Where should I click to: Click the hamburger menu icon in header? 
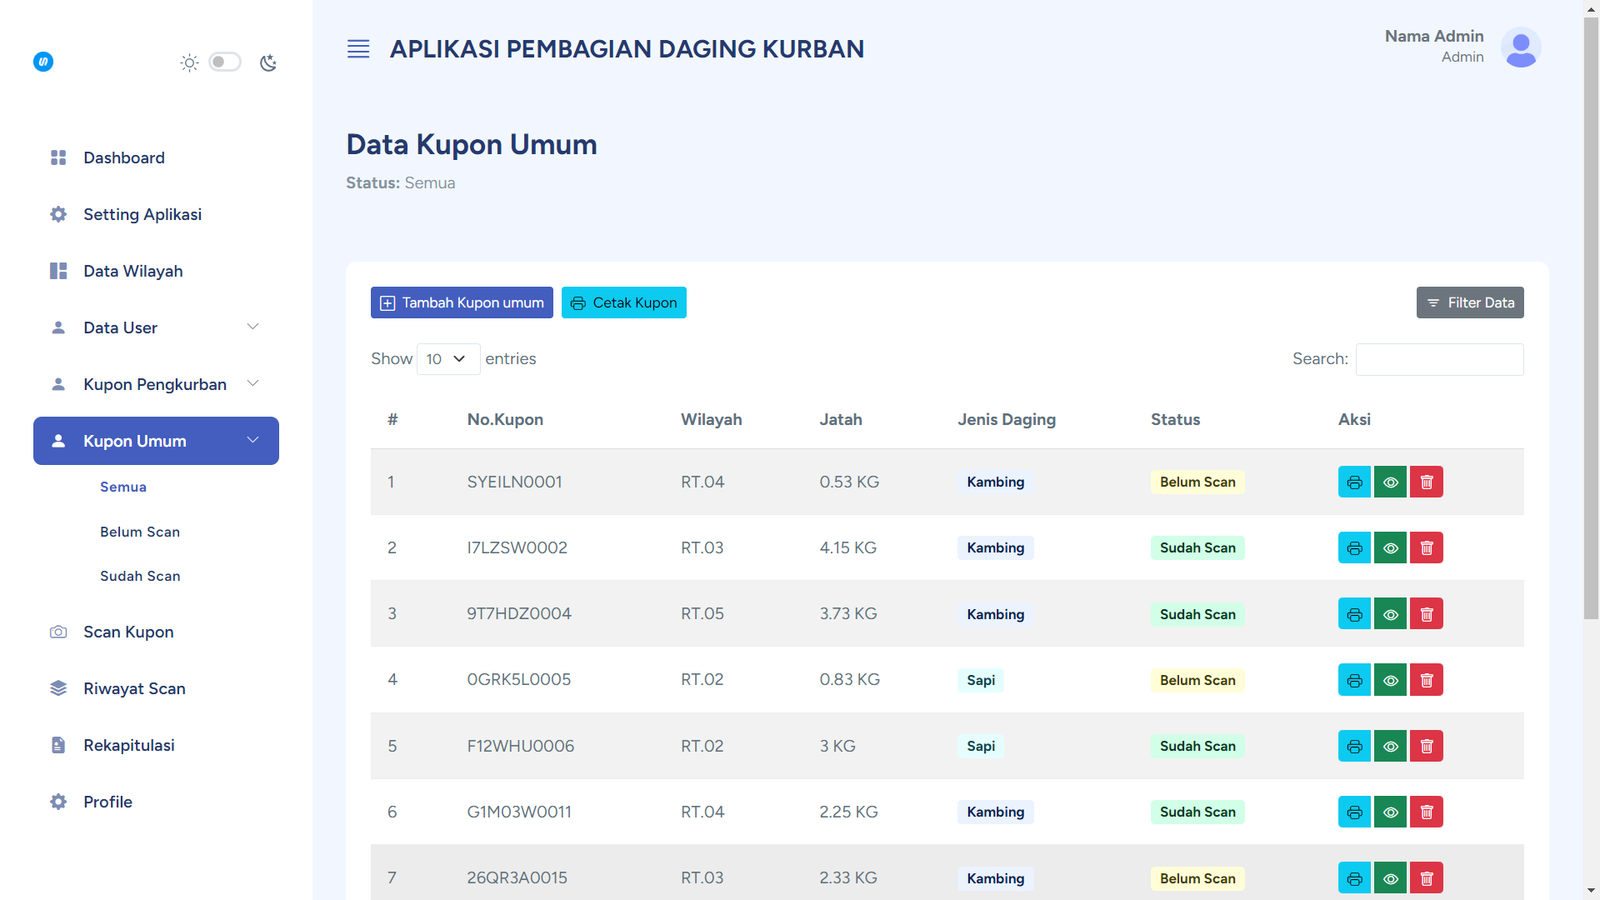358,49
